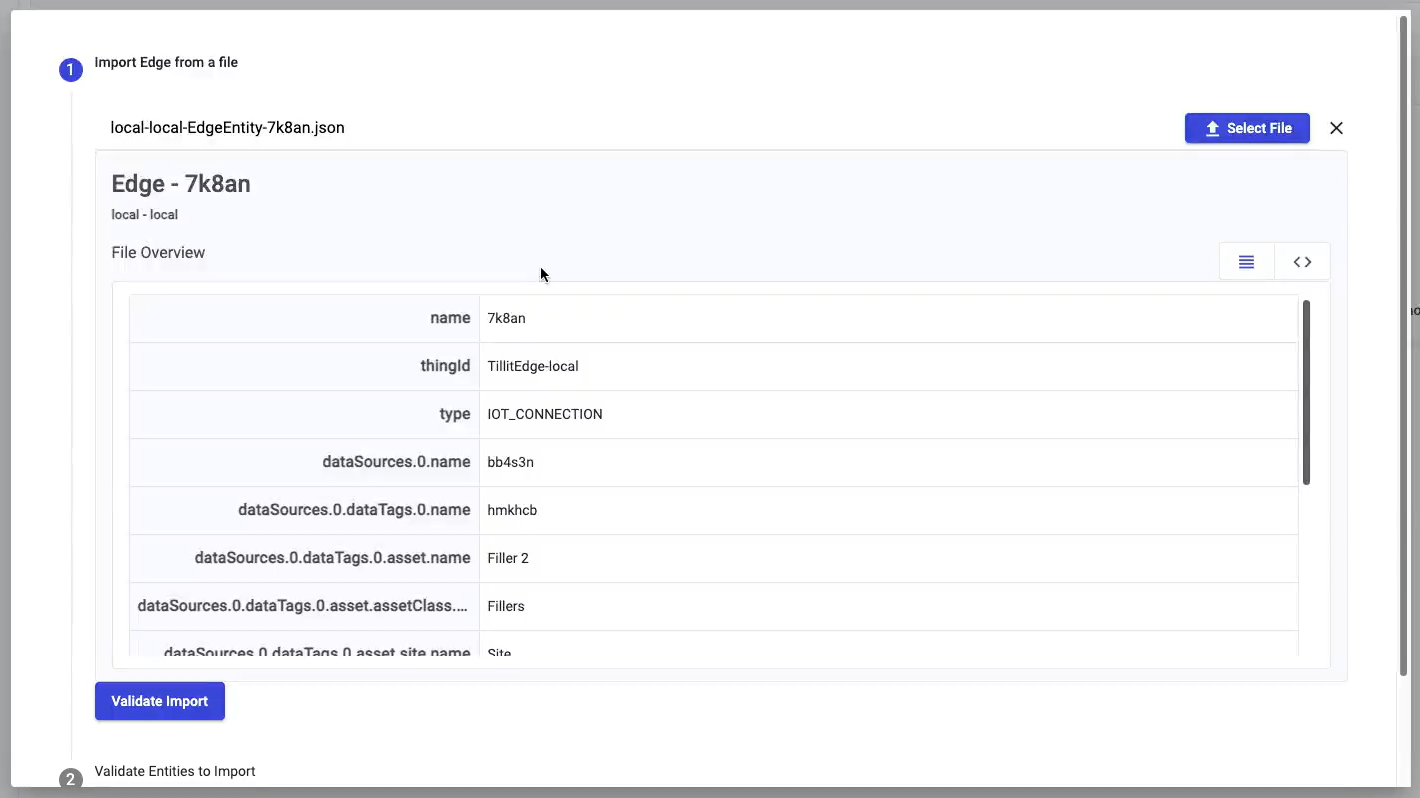The image size is (1420, 798).
Task: Click the Validate Import button
Action: [x=160, y=701]
